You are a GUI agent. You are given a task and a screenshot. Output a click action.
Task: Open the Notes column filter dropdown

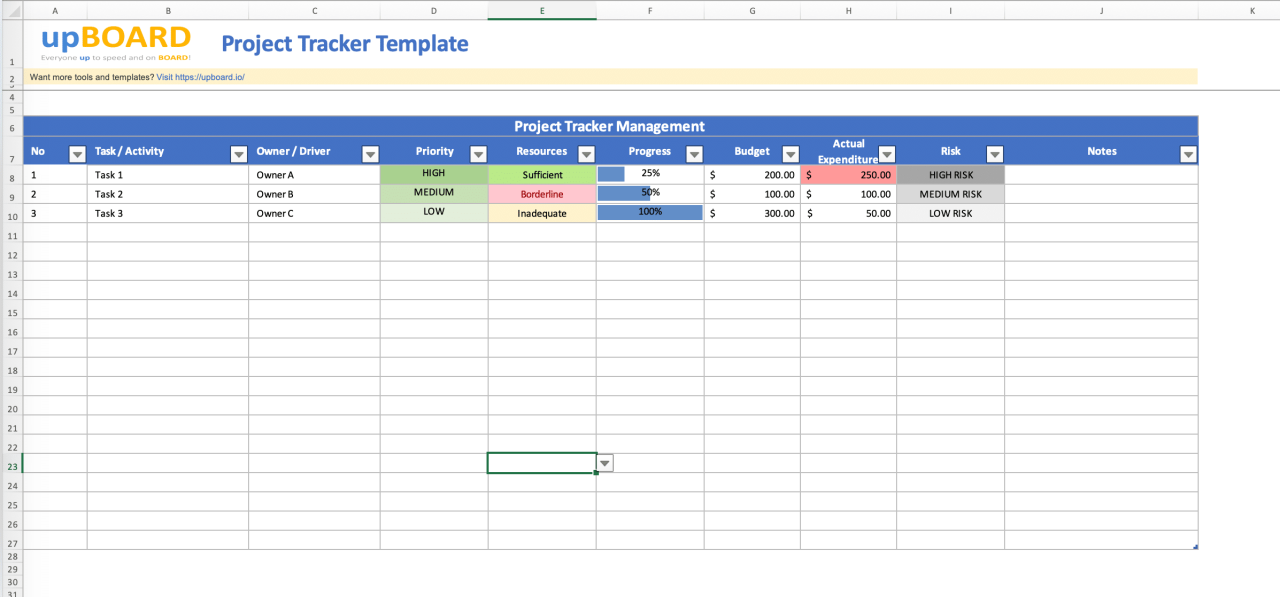click(x=1188, y=154)
